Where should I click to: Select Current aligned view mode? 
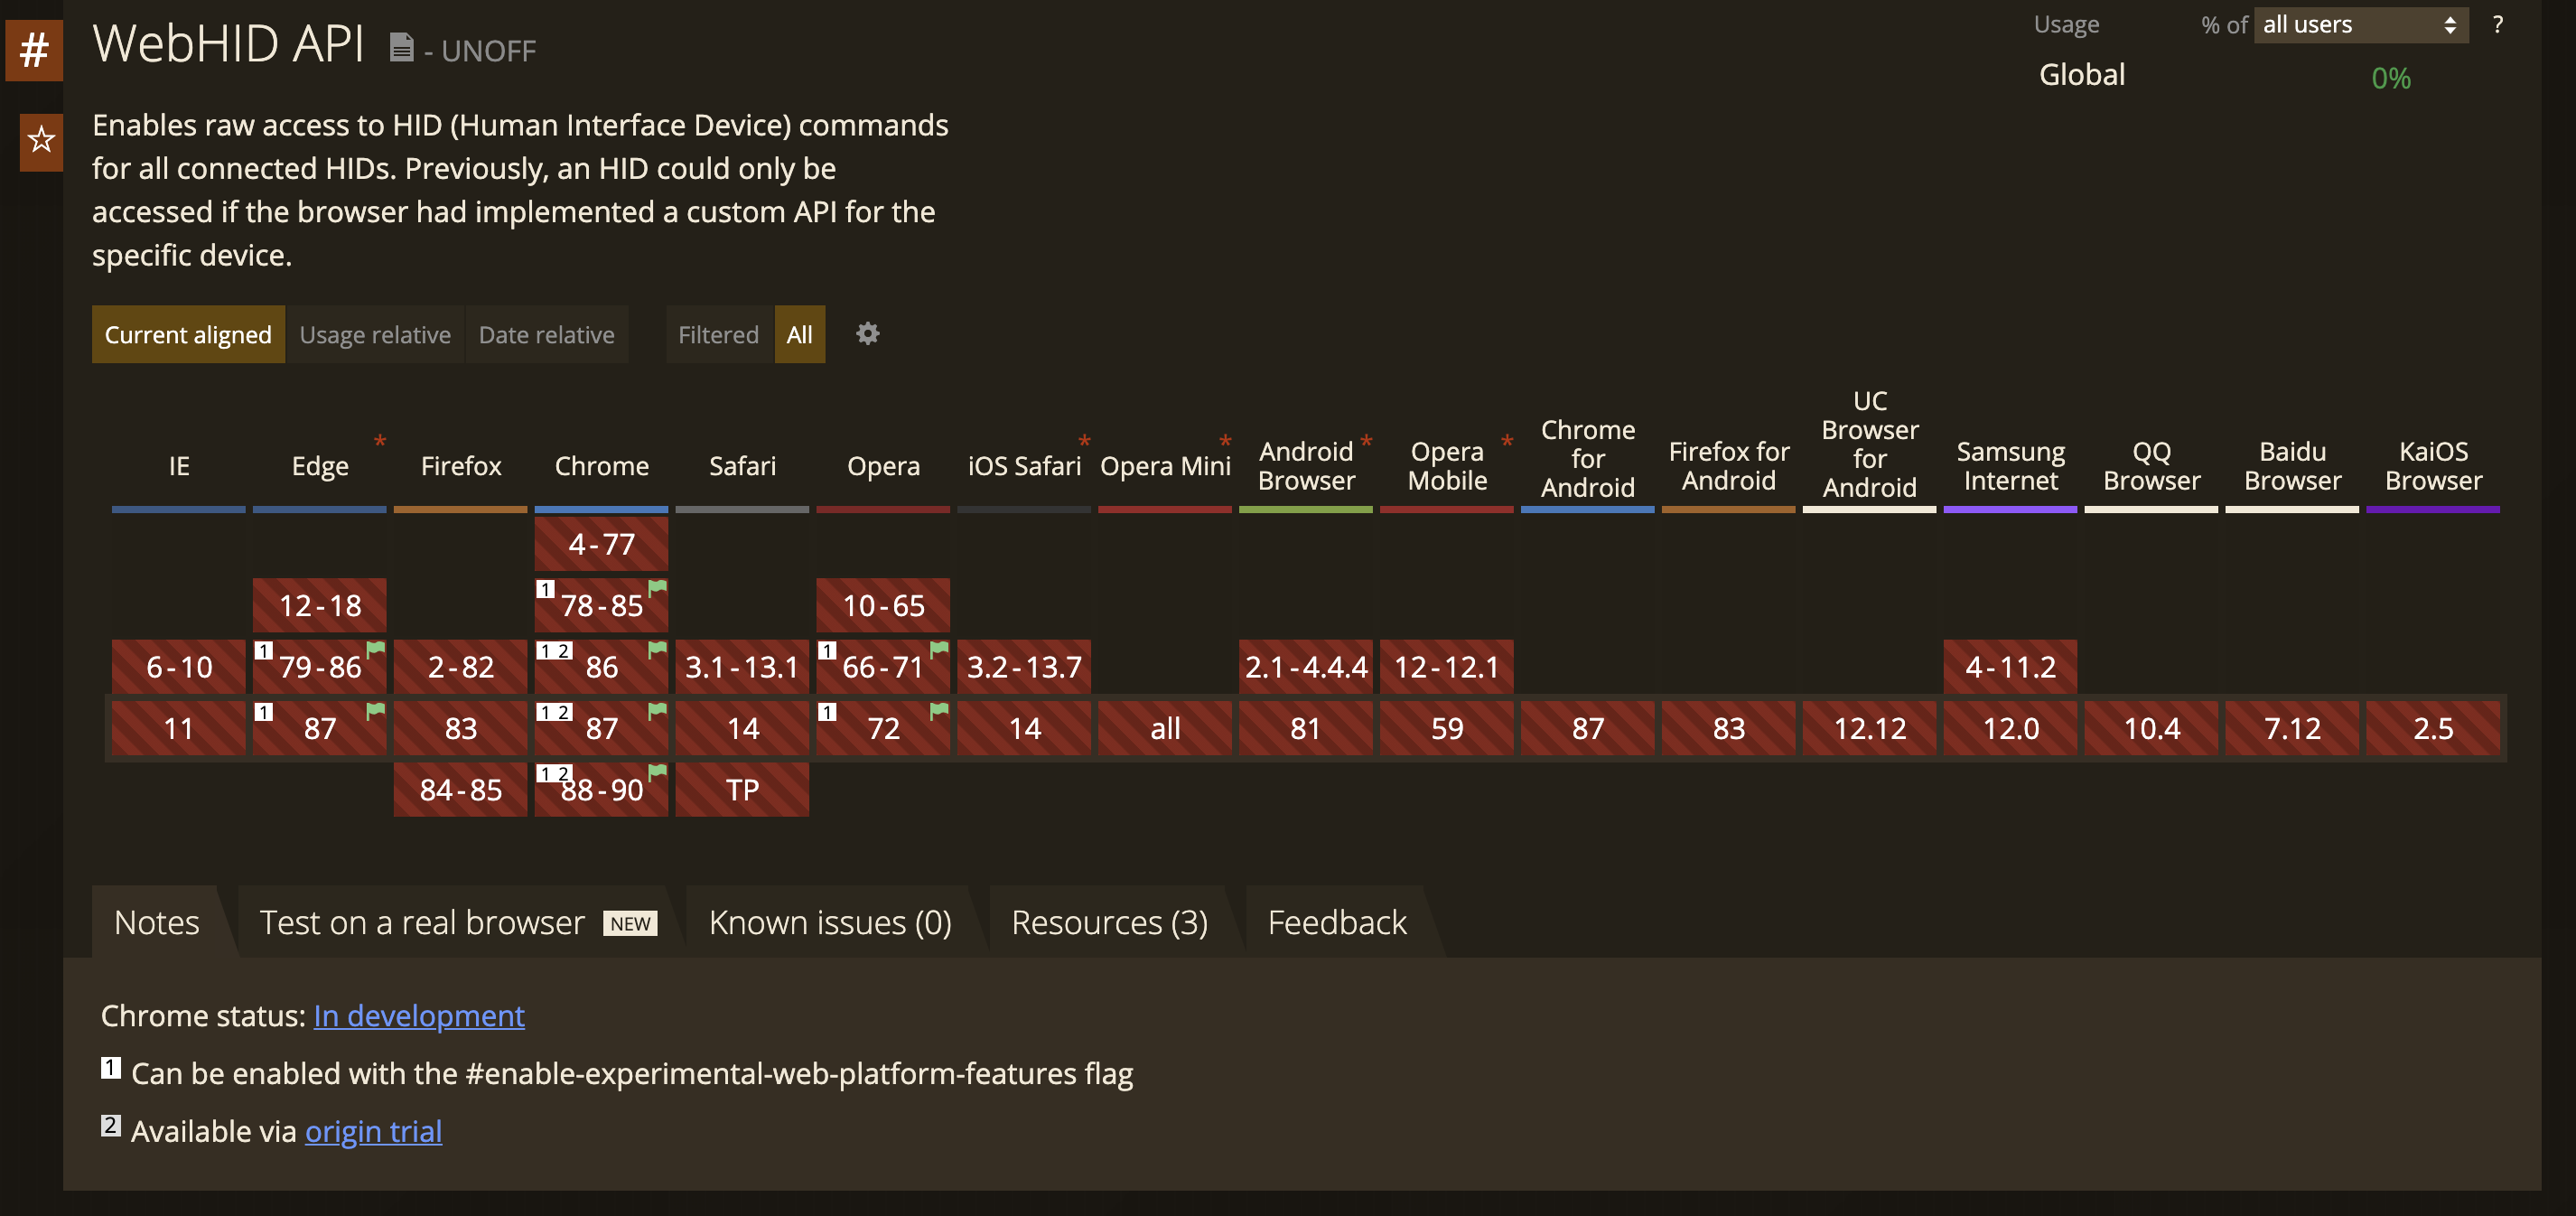click(188, 335)
